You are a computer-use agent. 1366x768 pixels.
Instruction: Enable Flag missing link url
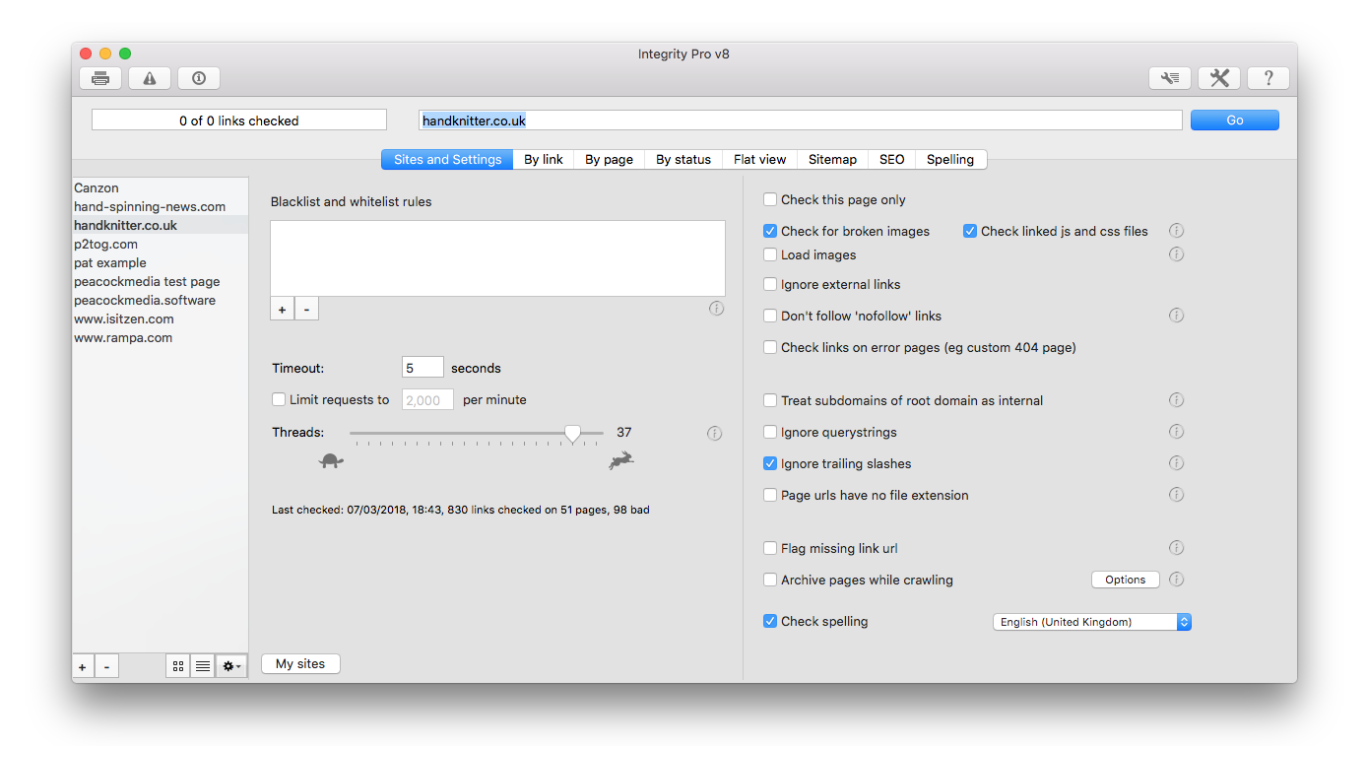tap(770, 549)
